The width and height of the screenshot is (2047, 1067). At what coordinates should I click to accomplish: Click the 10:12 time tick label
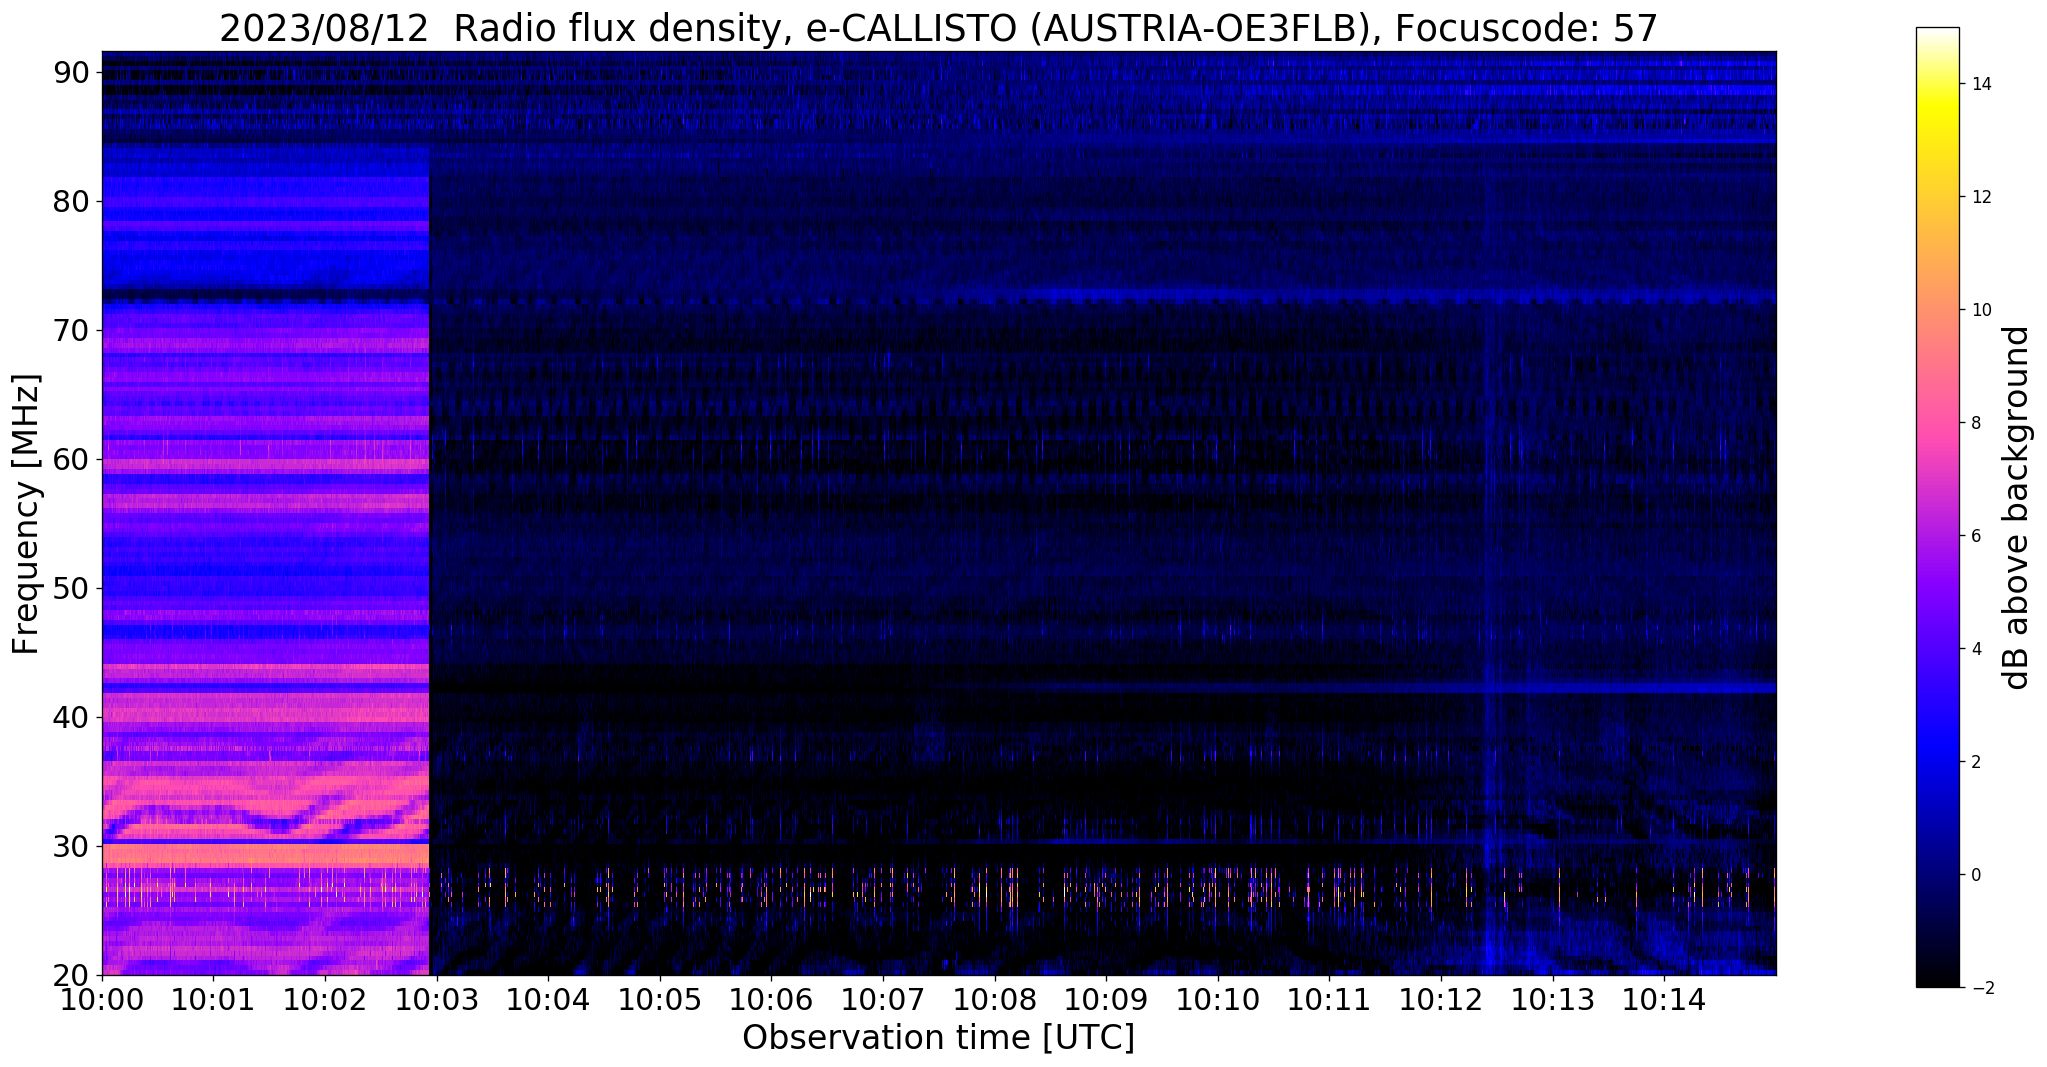1441,999
